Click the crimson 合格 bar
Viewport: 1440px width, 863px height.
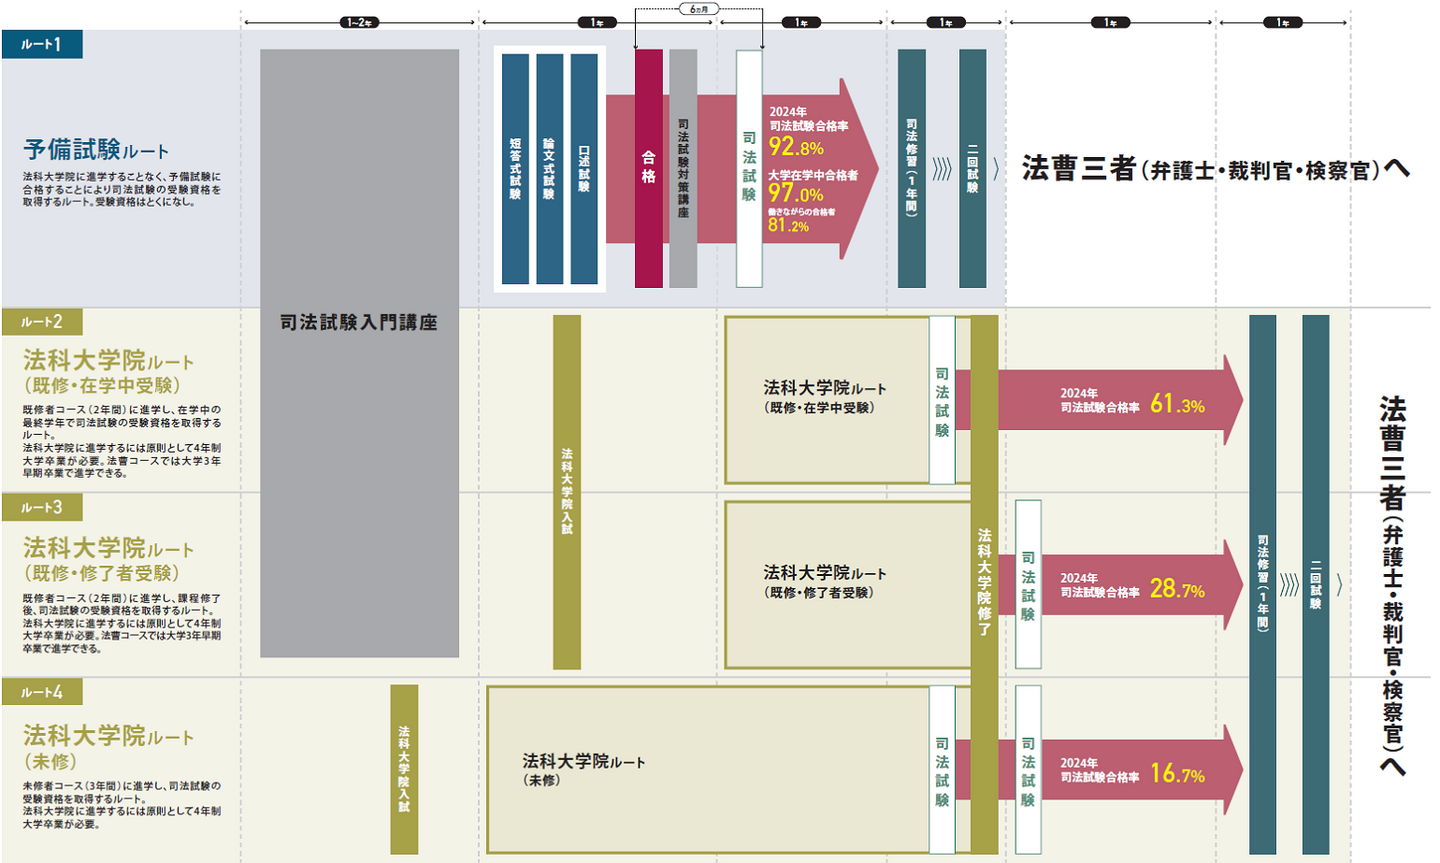click(648, 168)
